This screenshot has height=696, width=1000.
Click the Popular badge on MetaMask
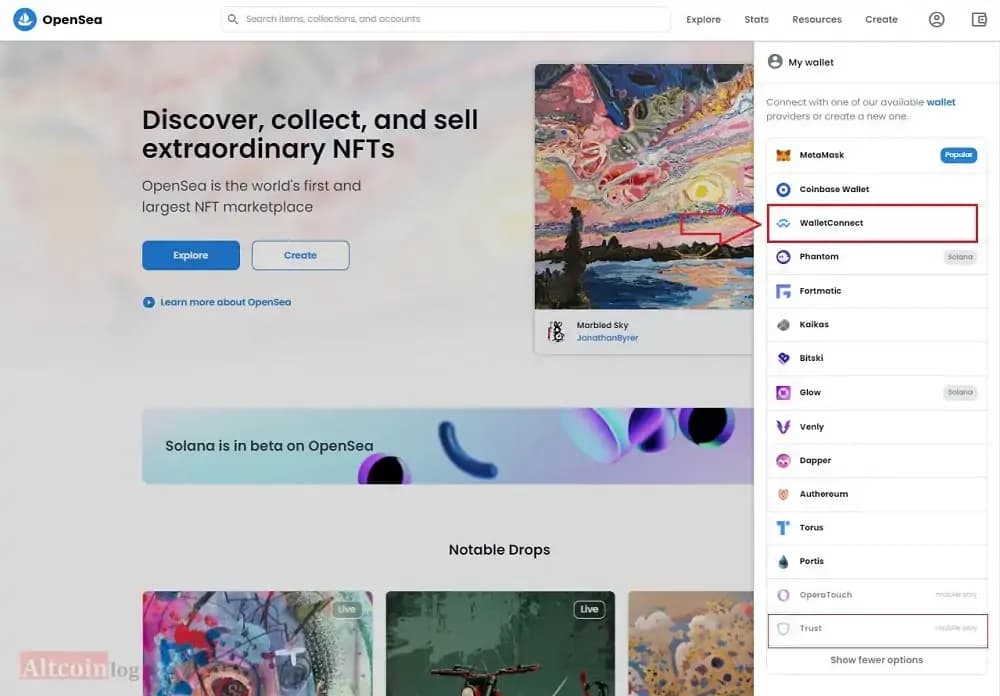pyautogui.click(x=959, y=155)
